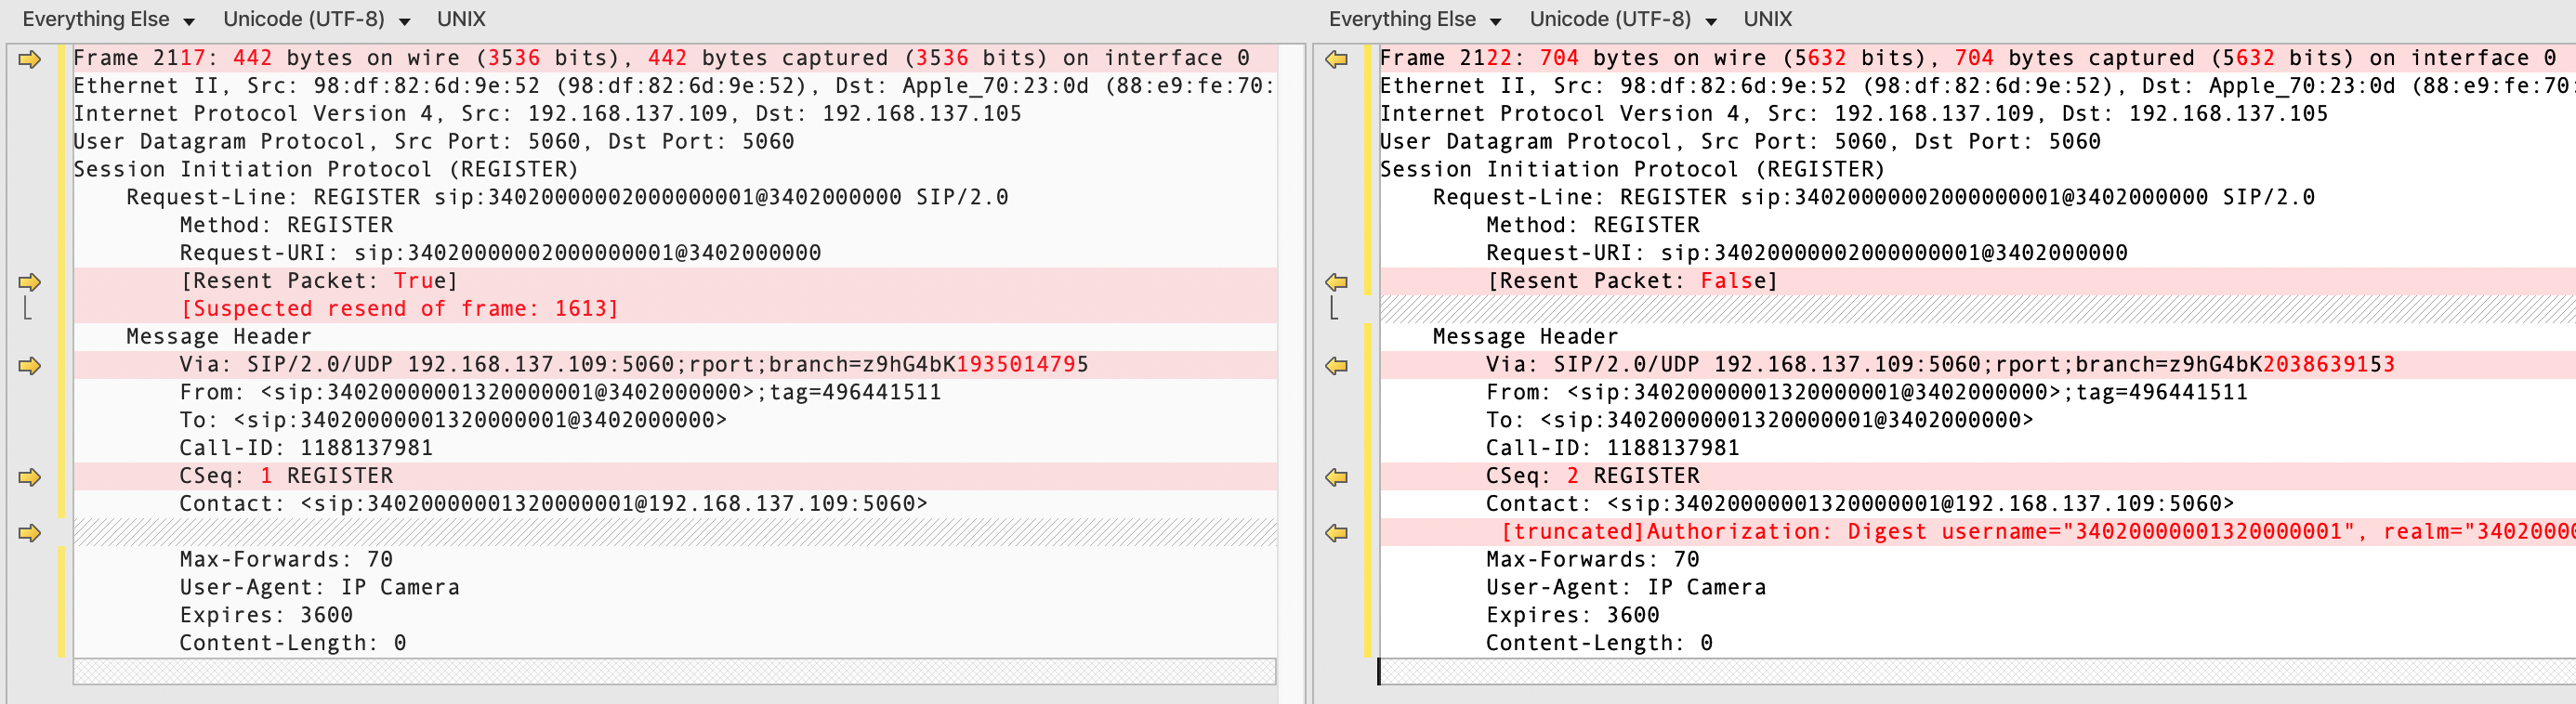Copy CSeq 2 REGISTER line to left
2576x704 pixels.
(1337, 477)
